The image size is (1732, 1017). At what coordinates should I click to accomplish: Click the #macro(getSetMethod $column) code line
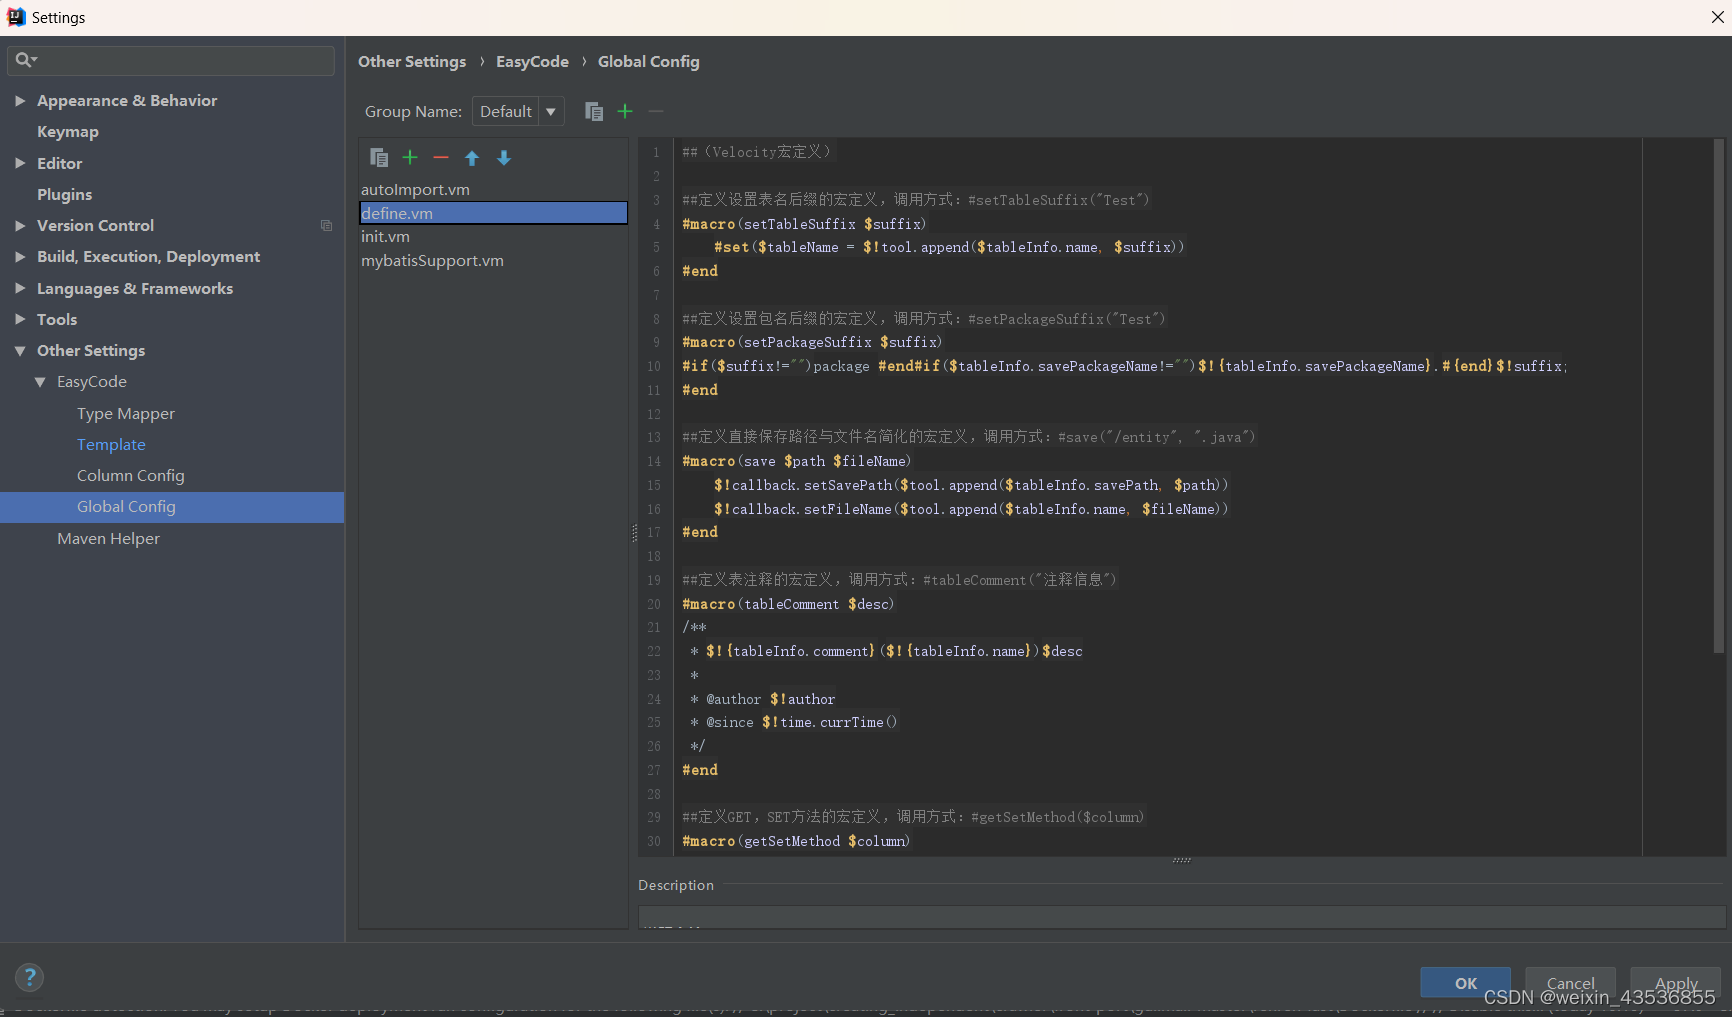[796, 841]
